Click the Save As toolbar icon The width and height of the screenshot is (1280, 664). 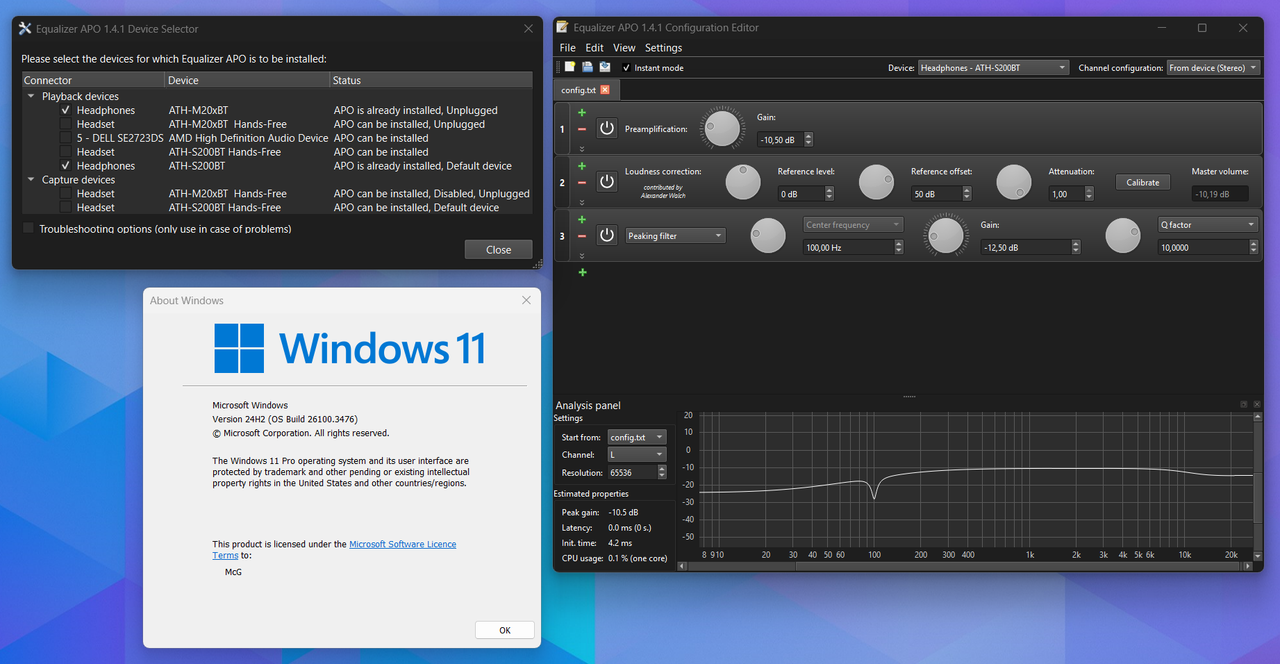pos(604,67)
